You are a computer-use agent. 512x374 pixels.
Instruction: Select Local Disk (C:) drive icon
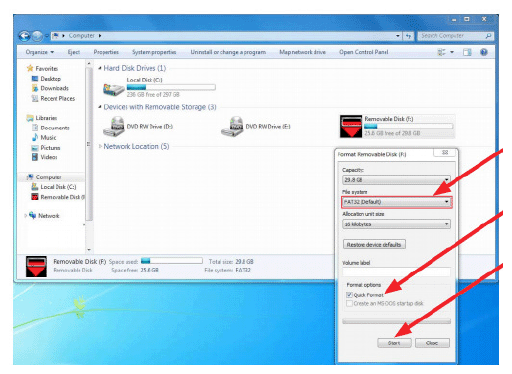click(113, 89)
